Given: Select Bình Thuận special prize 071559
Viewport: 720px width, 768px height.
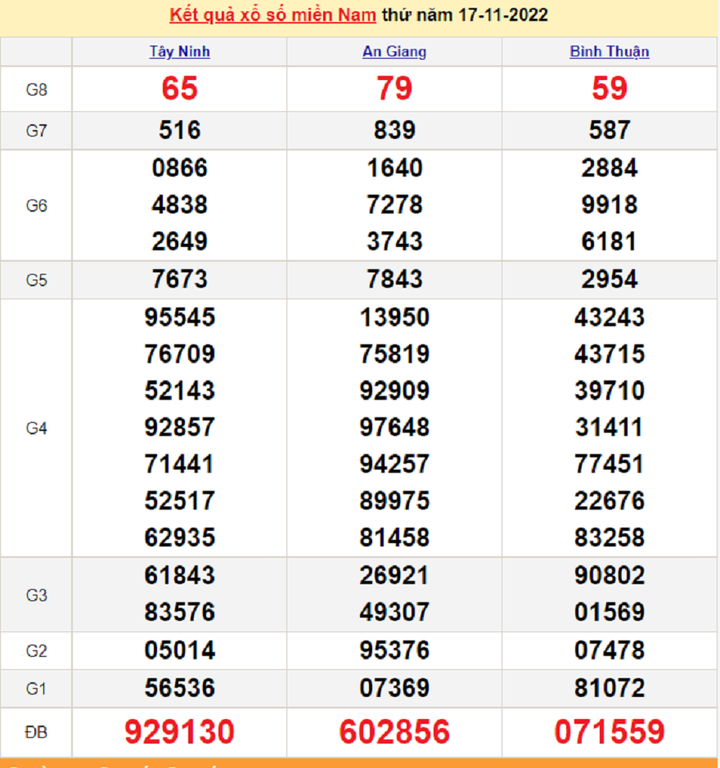Looking at the screenshot, I should 609,732.
